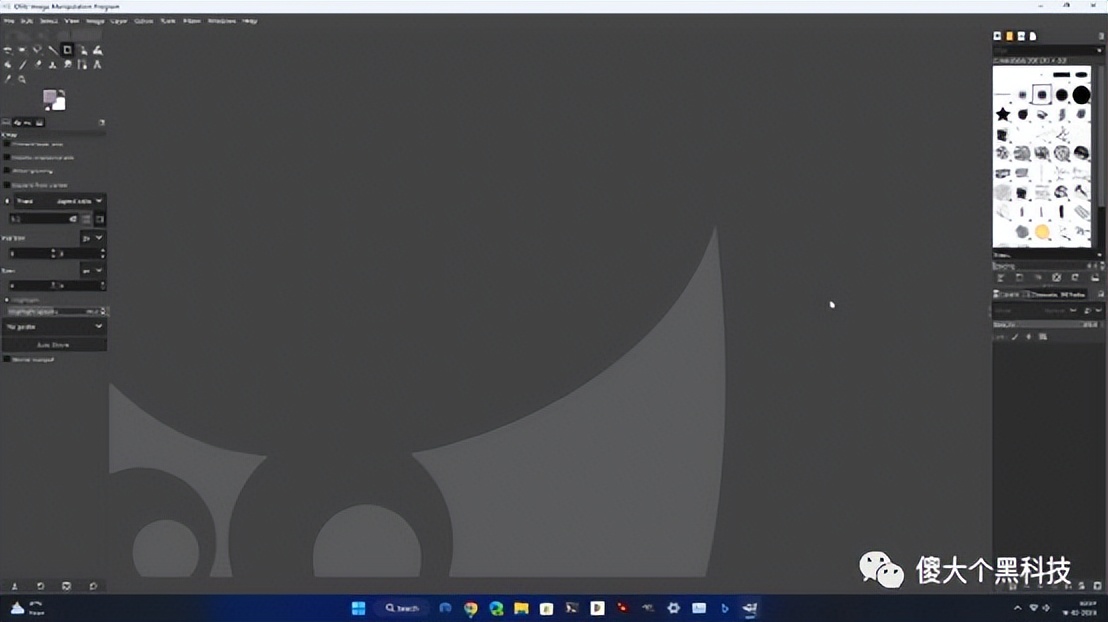This screenshot has width=1108, height=622.
Task: Open Google Chrome from the taskbar
Action: tap(470, 608)
